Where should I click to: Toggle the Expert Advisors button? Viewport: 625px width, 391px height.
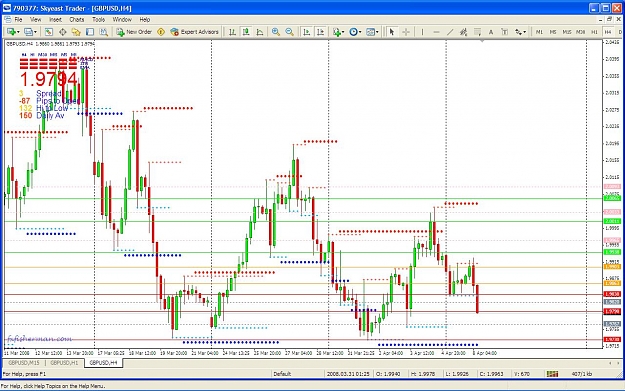(195, 32)
